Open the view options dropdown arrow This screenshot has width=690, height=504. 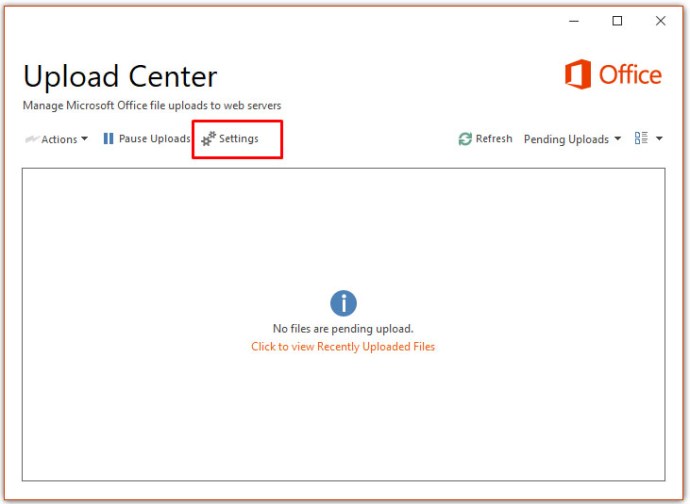[x=659, y=139]
